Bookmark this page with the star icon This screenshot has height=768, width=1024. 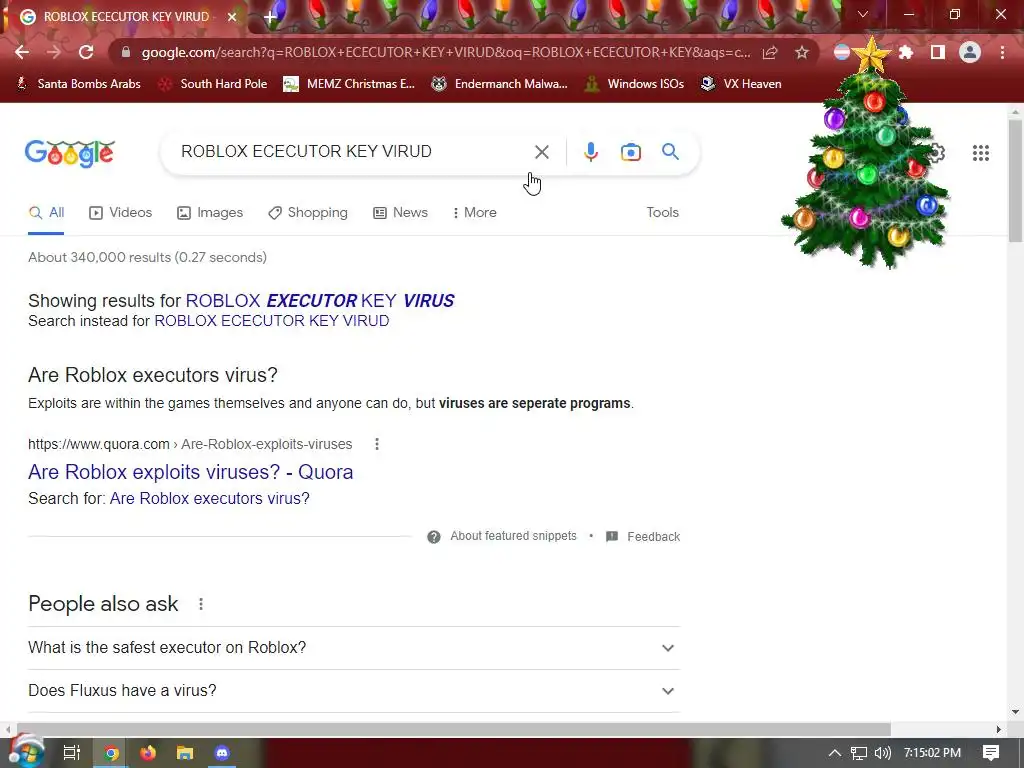pos(802,52)
